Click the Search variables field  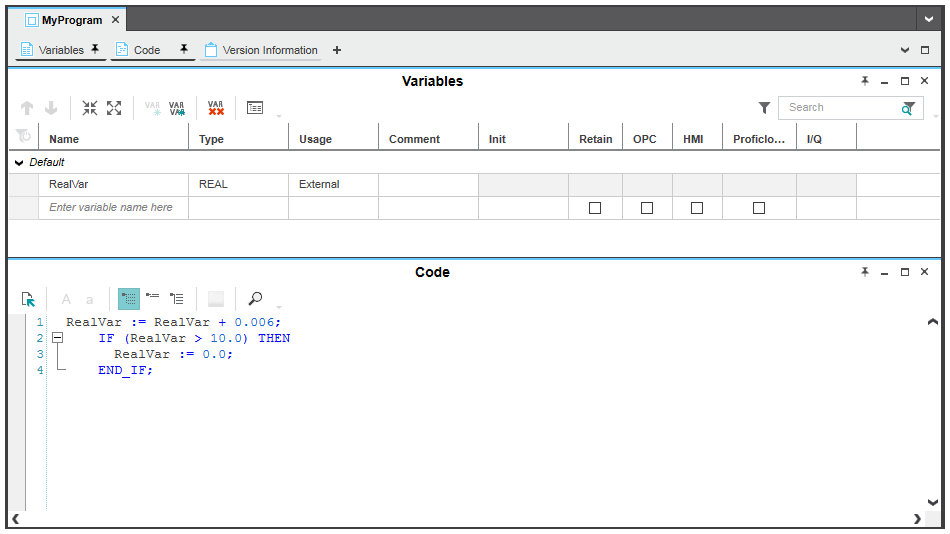838,108
